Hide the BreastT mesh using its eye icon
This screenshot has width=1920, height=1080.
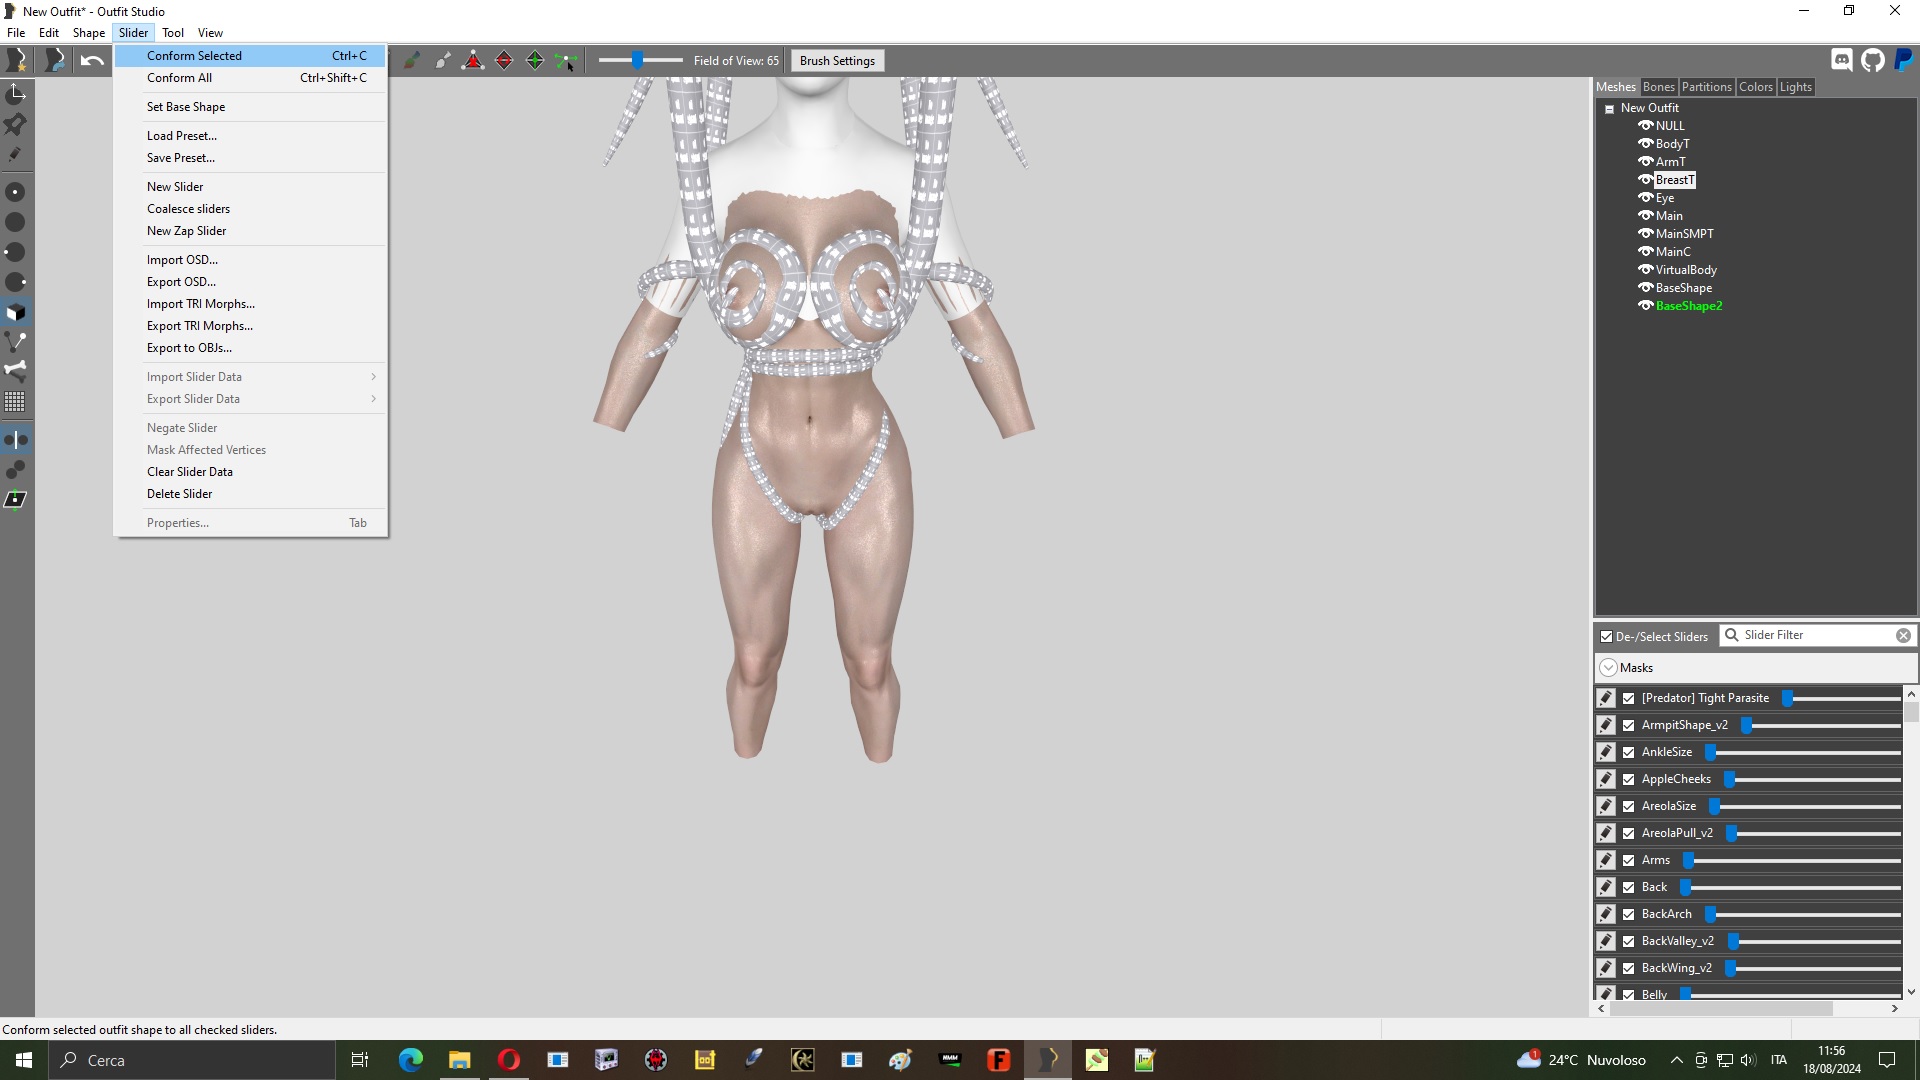click(1645, 180)
